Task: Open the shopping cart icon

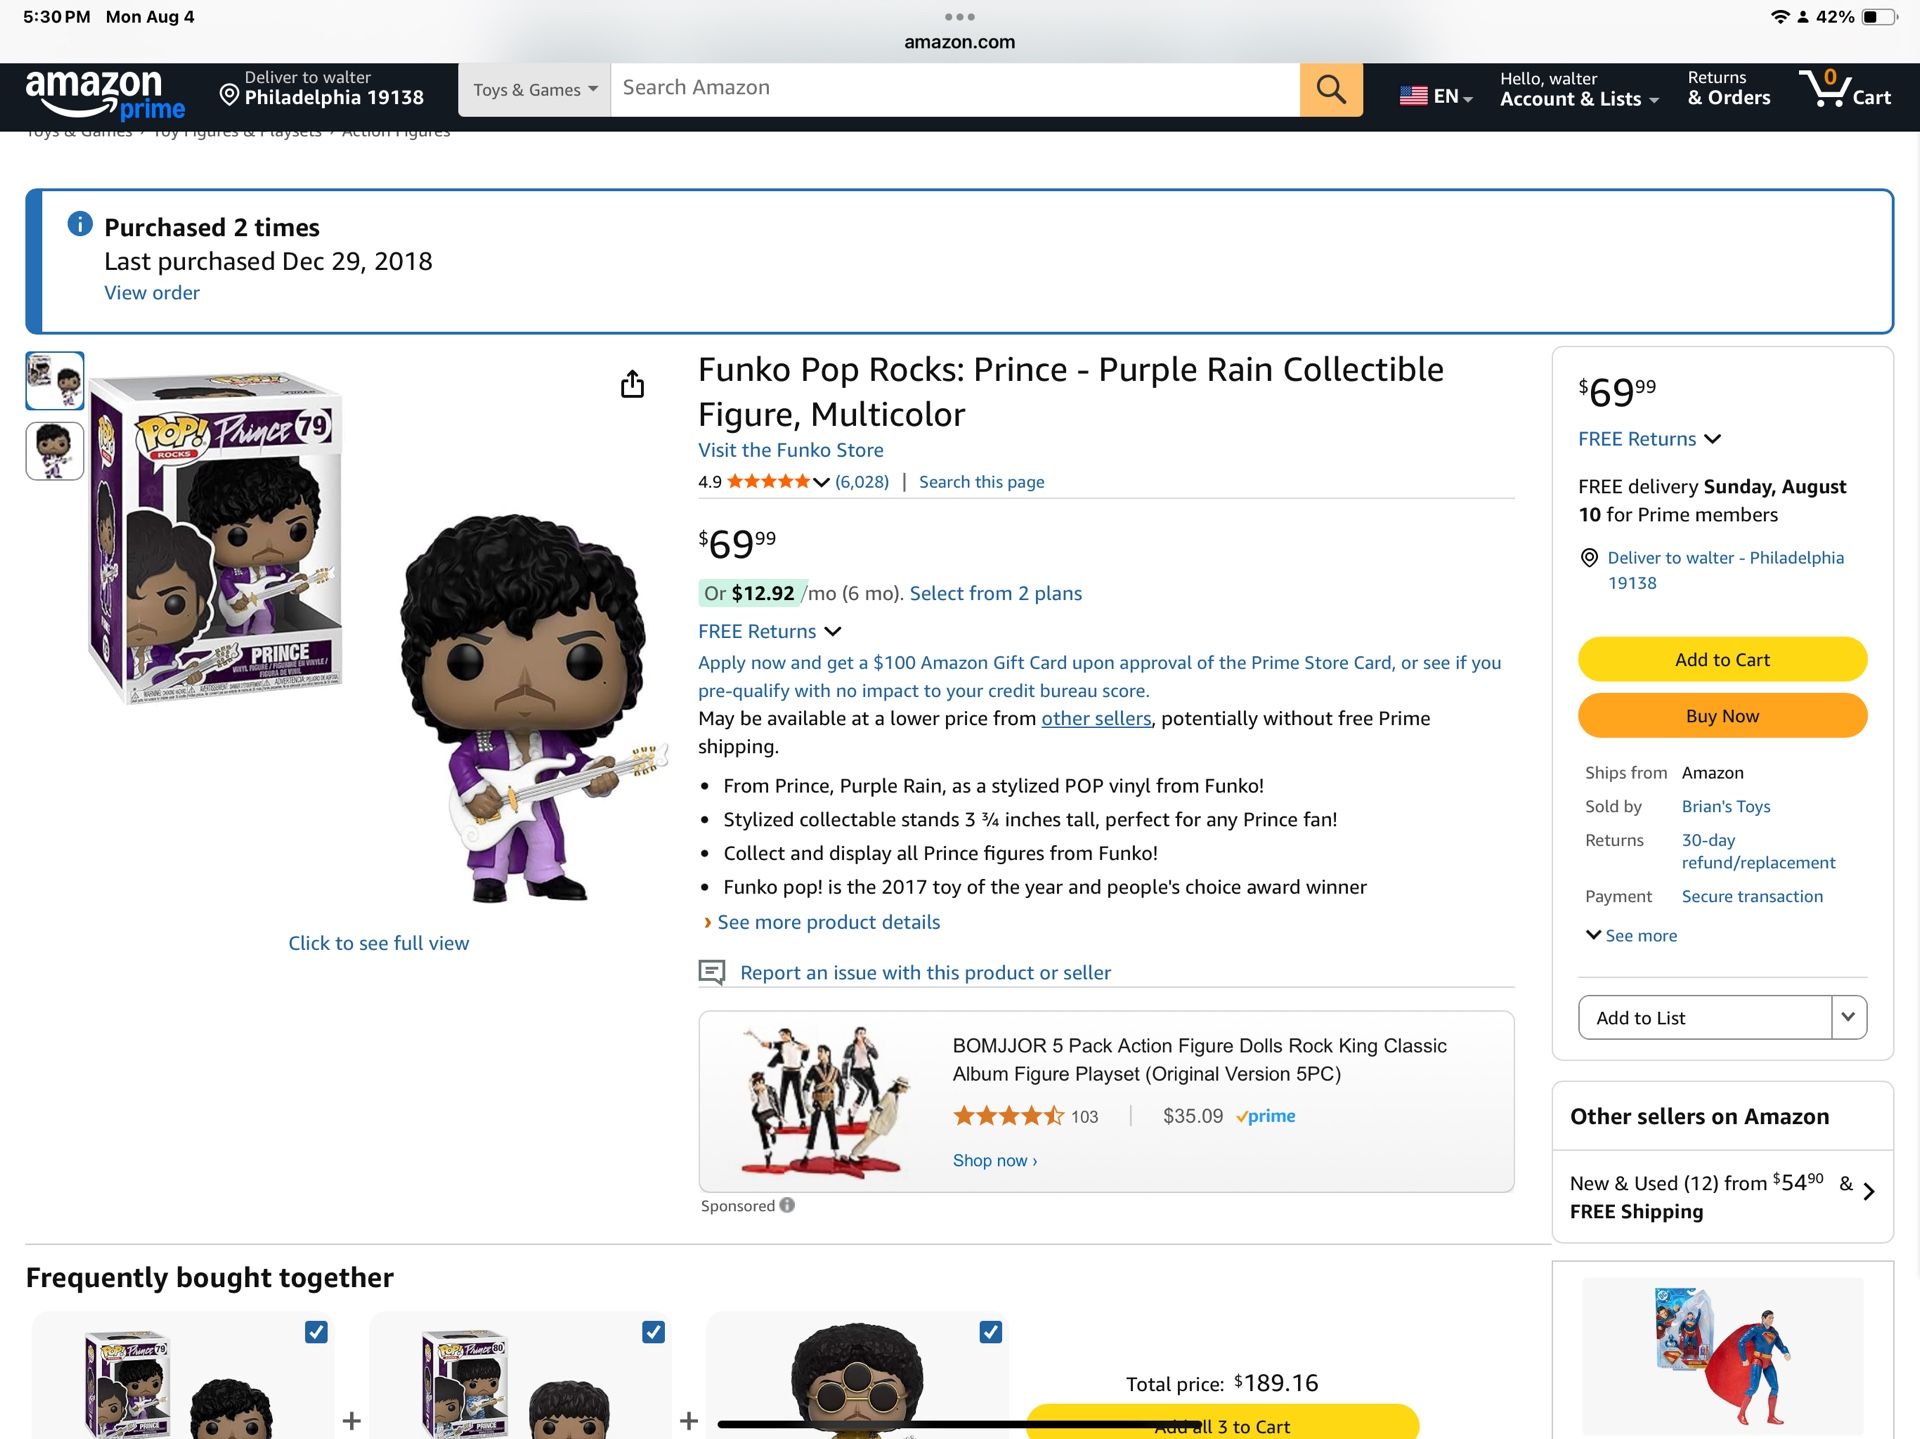Action: [1843, 89]
